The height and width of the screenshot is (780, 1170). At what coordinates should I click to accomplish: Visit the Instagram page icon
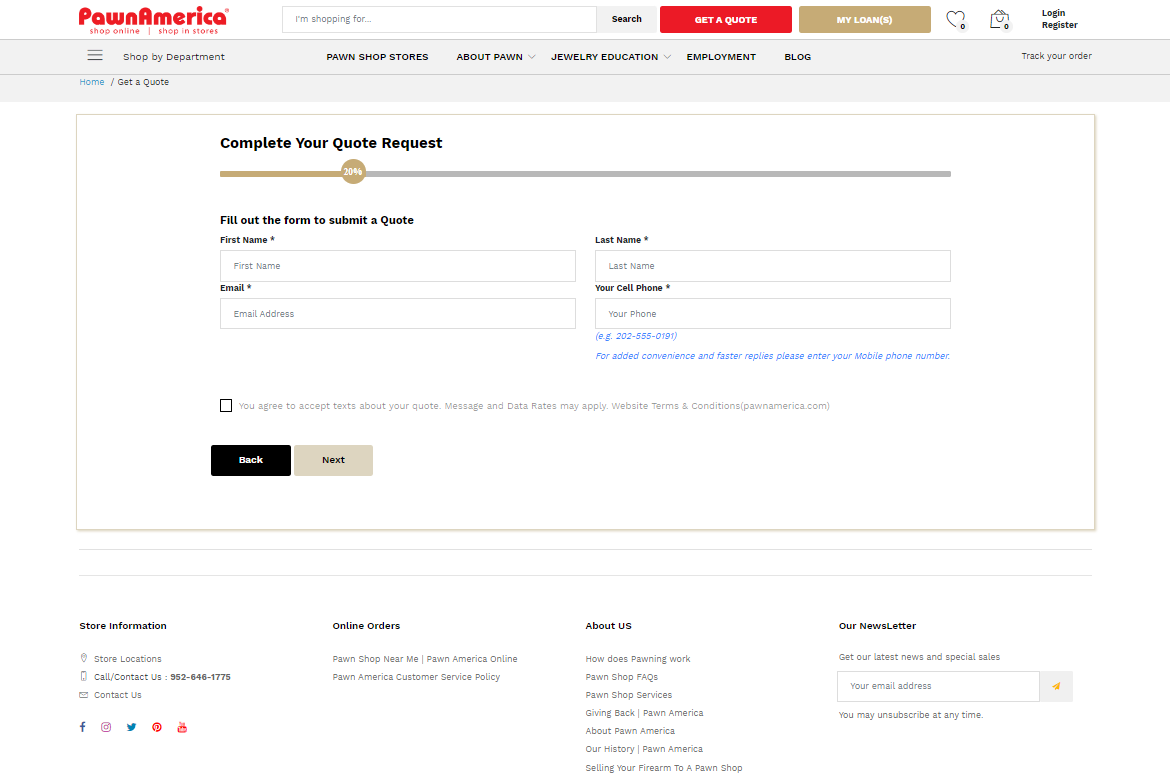click(x=106, y=727)
